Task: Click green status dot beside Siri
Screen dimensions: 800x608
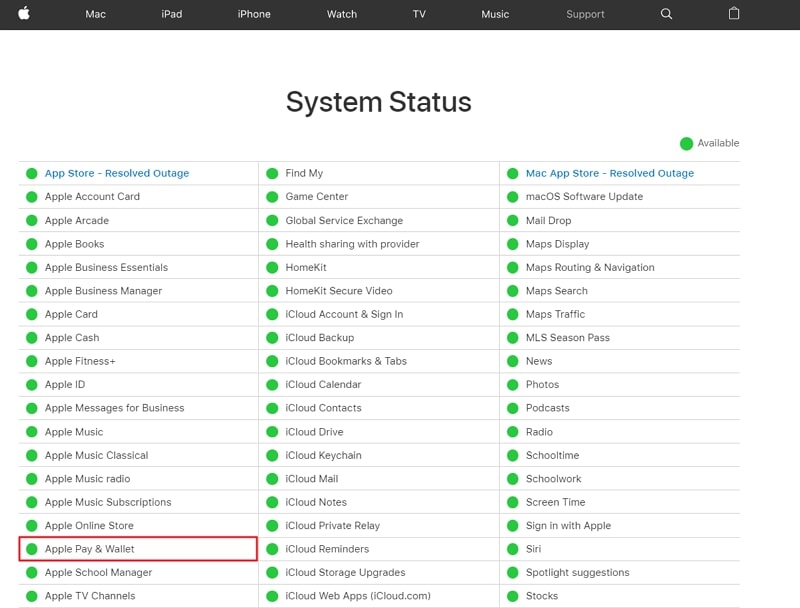Action: (x=513, y=549)
